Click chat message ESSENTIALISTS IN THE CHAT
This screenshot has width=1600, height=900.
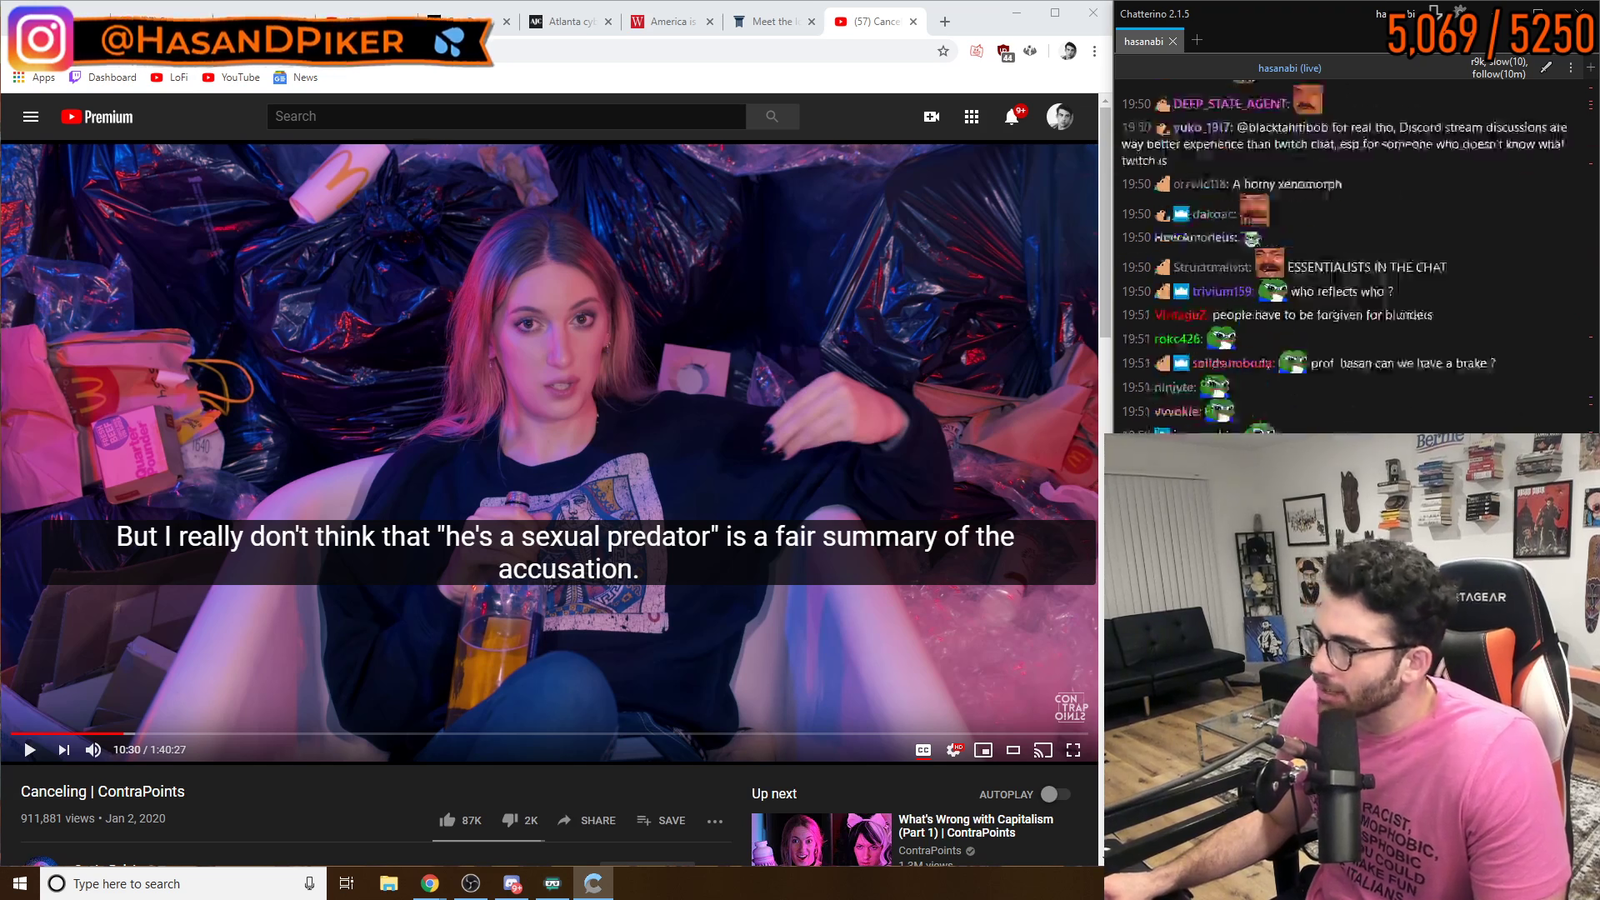tap(1366, 267)
